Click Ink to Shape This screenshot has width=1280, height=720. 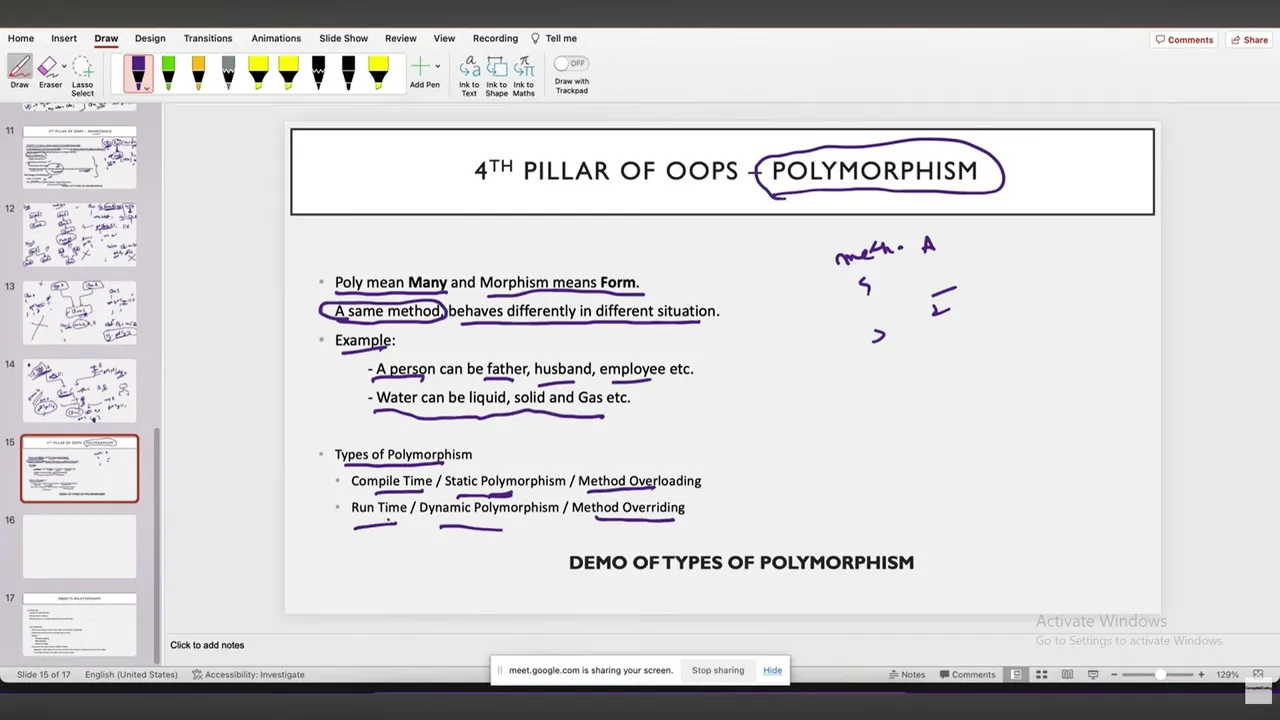[x=497, y=76]
